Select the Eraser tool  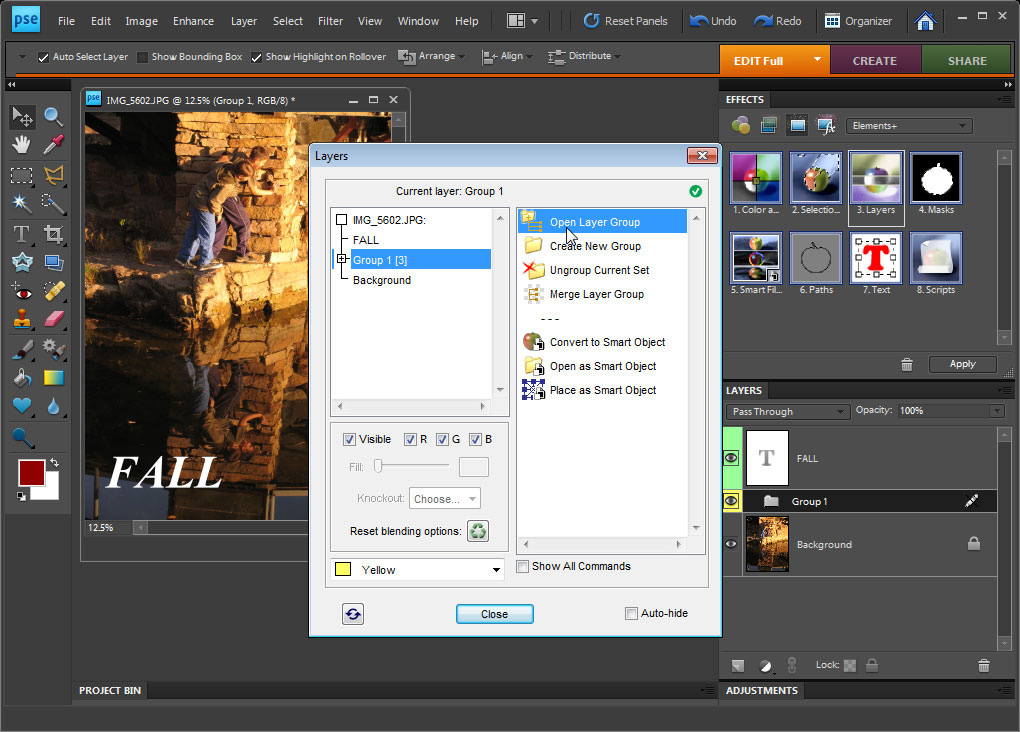[53, 320]
